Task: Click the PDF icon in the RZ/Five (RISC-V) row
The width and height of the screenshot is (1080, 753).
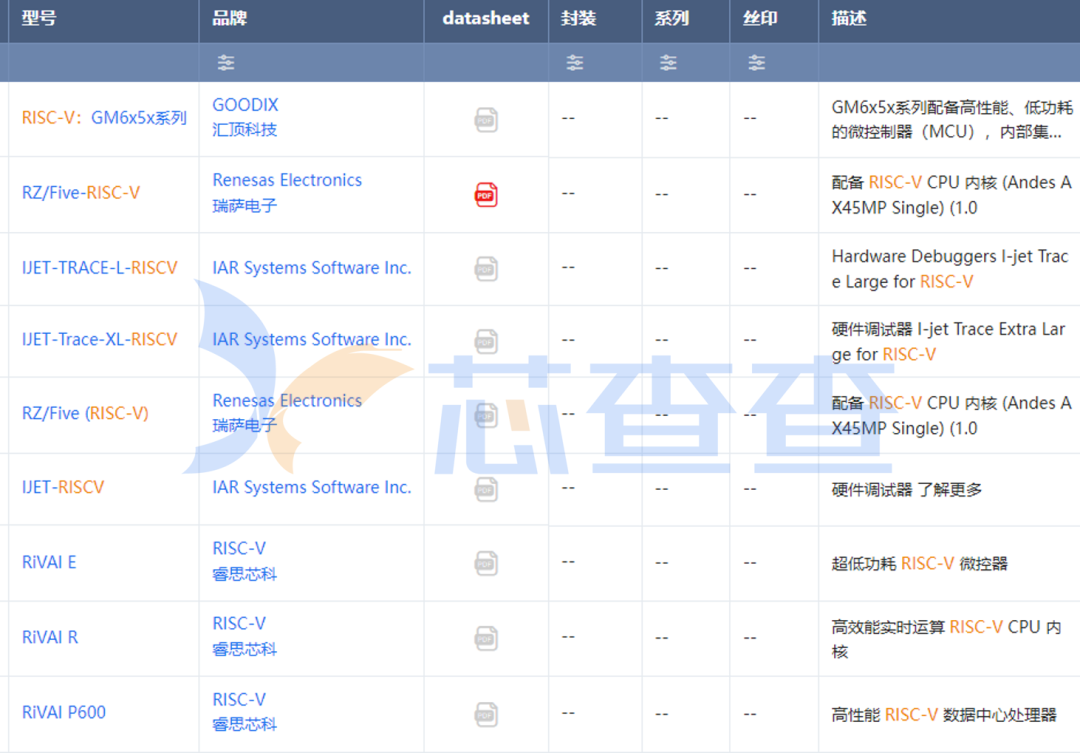Action: click(486, 415)
